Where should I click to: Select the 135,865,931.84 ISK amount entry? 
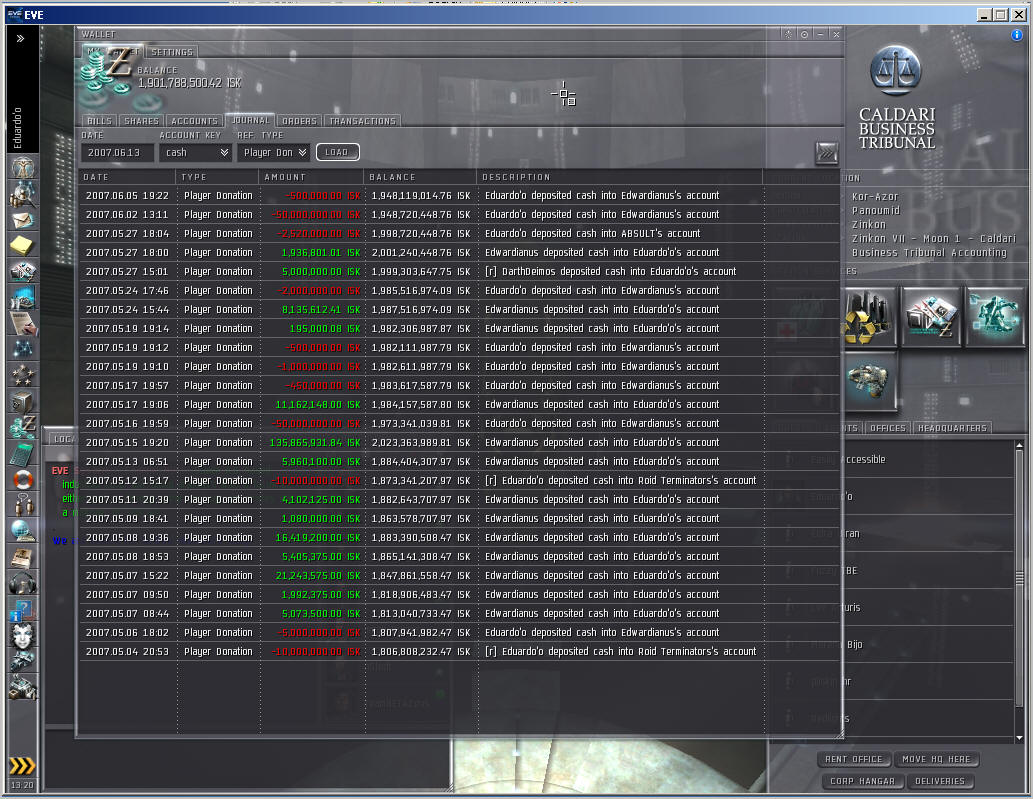[x=459, y=443]
